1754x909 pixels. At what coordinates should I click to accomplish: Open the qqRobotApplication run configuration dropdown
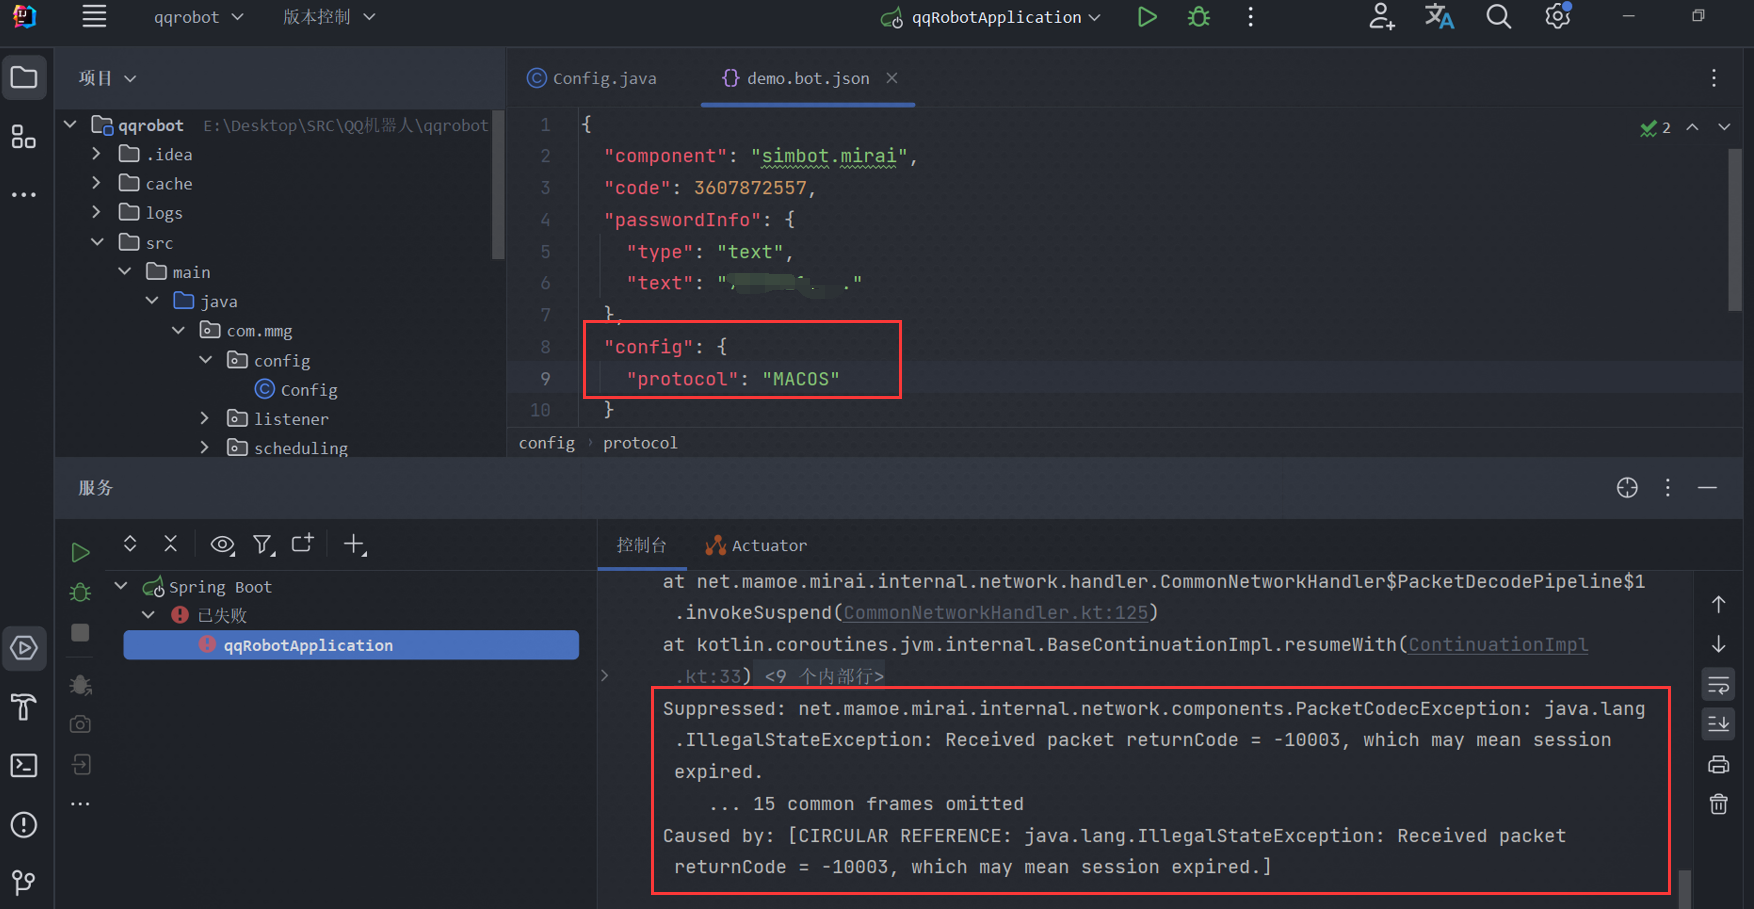[990, 17]
